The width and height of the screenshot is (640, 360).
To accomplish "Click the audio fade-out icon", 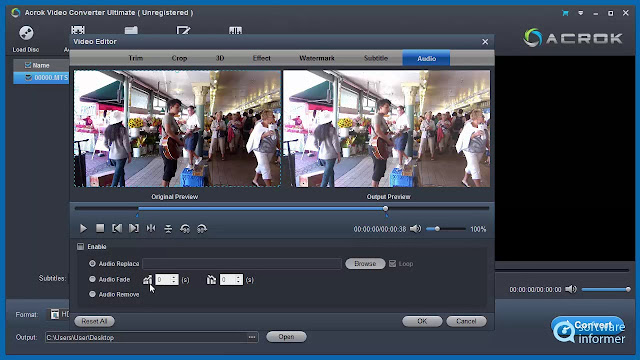I will (x=211, y=280).
